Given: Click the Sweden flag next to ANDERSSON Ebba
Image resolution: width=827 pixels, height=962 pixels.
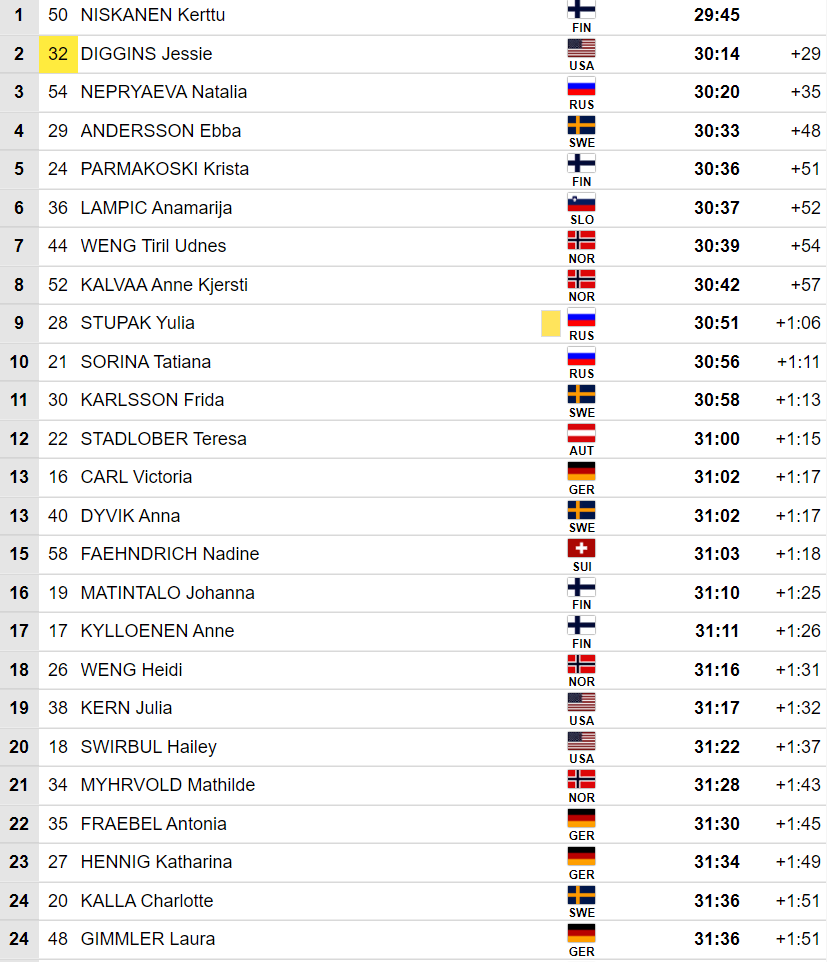Looking at the screenshot, I should (581, 125).
